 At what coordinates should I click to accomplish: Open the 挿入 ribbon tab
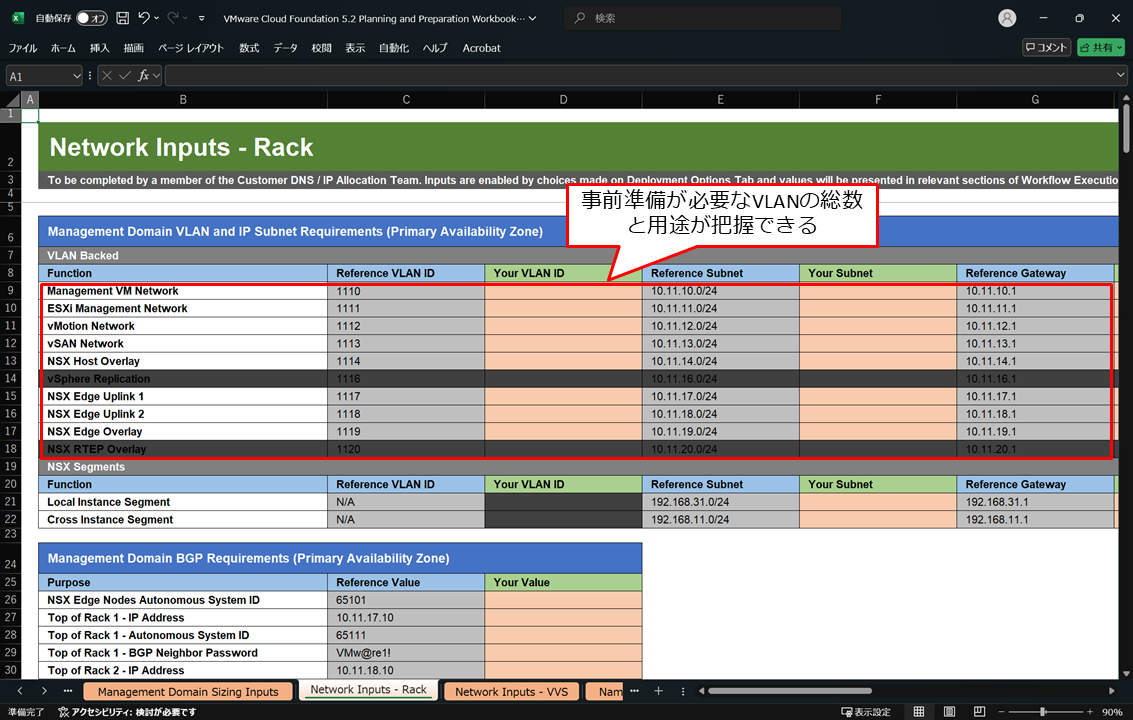(100, 48)
